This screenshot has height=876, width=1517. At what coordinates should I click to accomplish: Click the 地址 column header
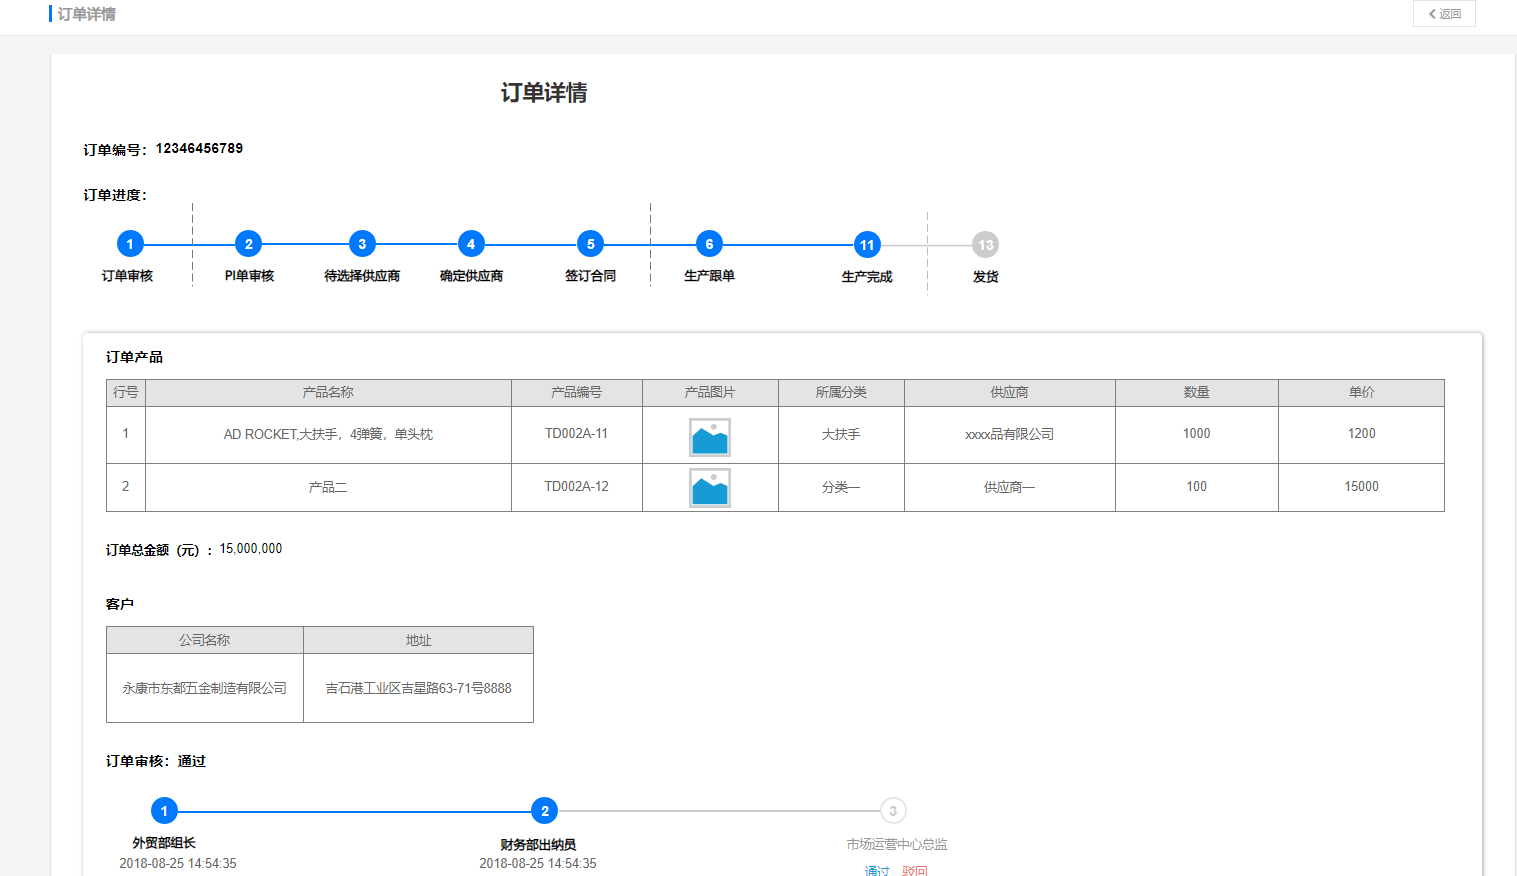pos(418,640)
